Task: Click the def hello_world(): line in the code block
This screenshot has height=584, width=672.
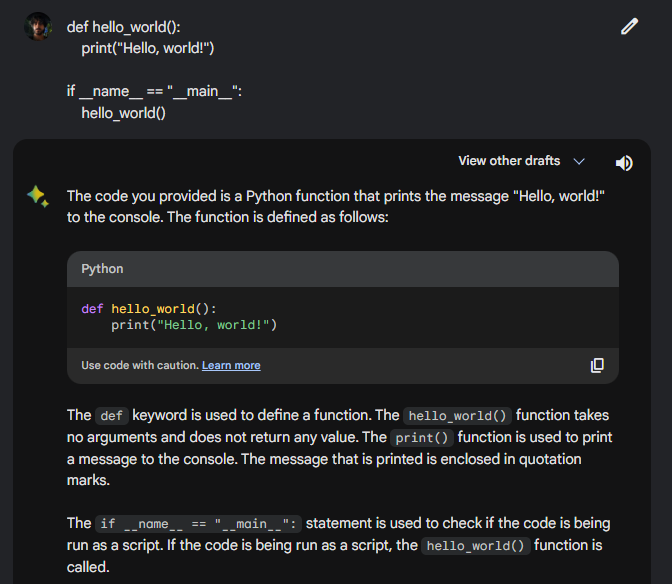Action: [x=149, y=309]
